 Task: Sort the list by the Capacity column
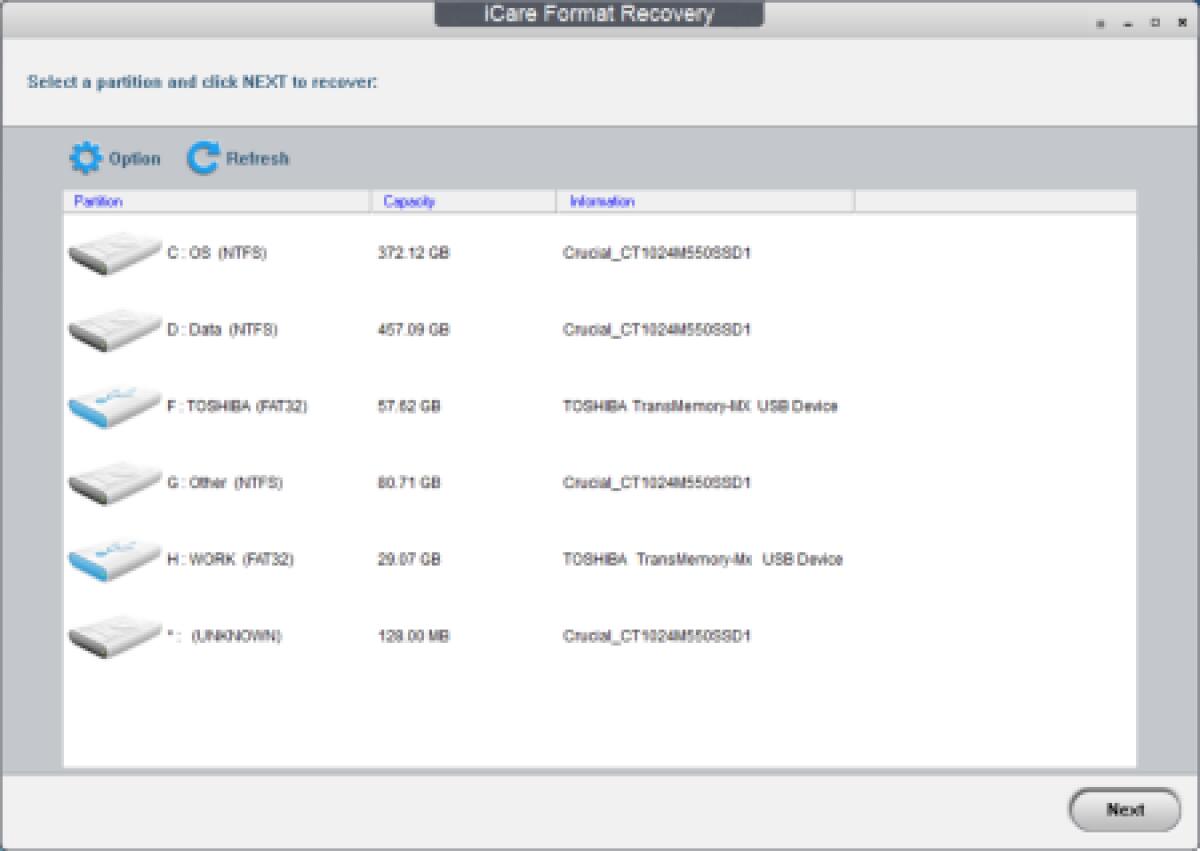pyautogui.click(x=409, y=201)
